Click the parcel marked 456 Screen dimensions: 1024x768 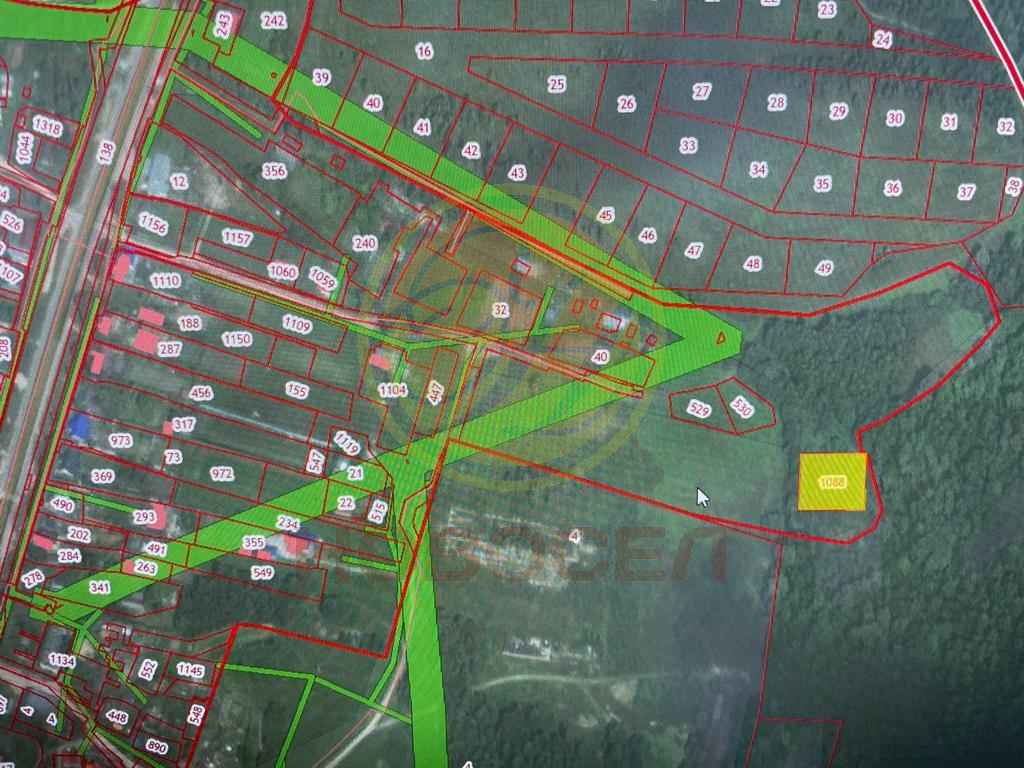201,393
